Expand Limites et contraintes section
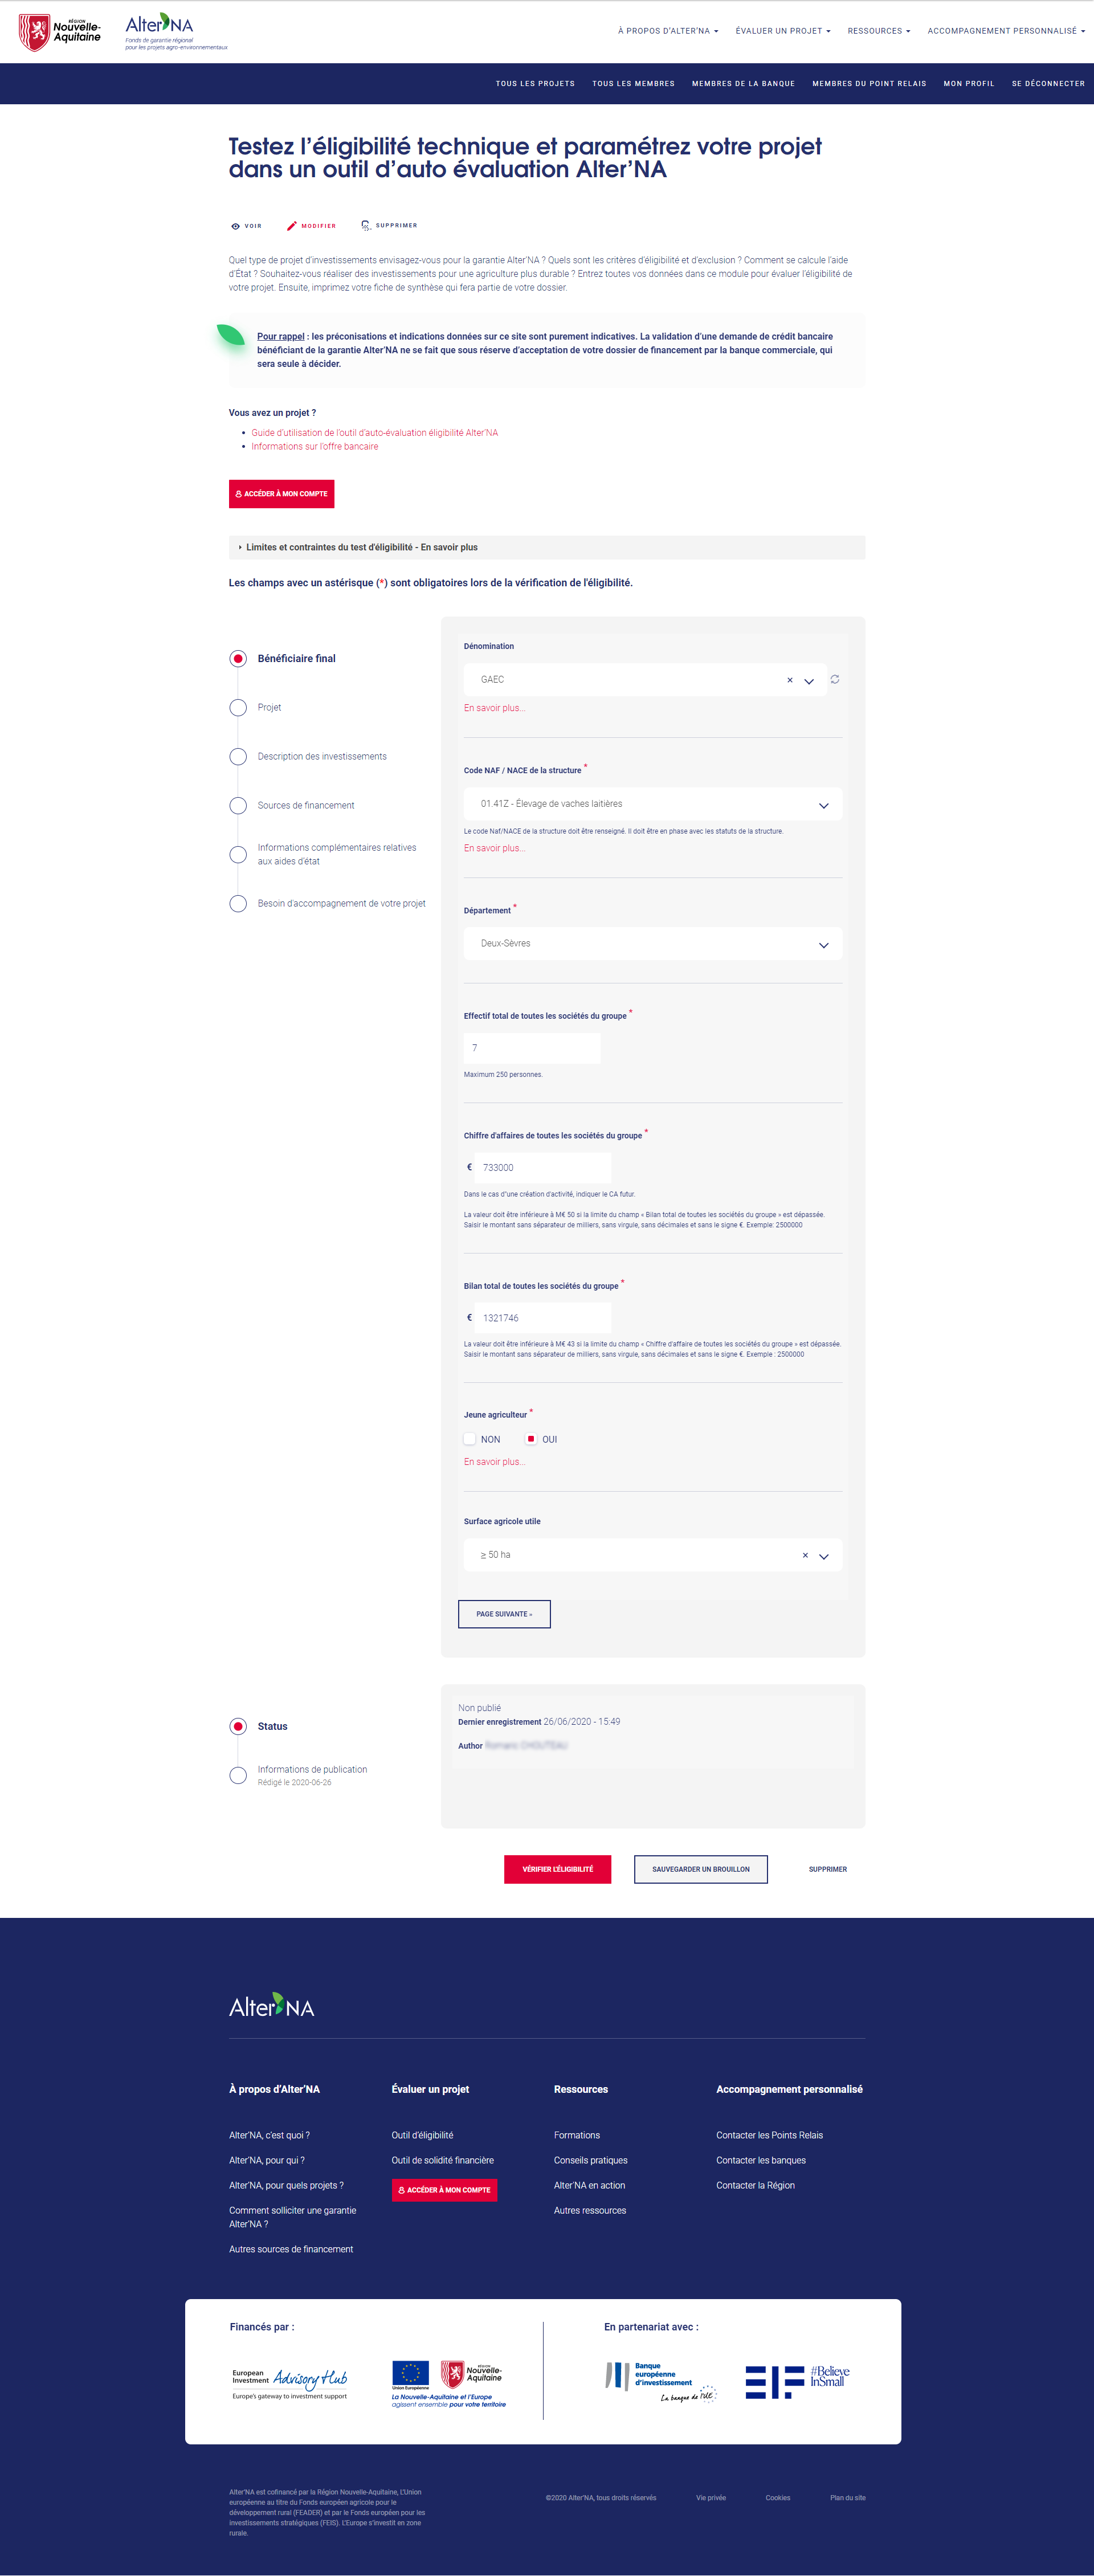Viewport: 1094px width, 2576px height. click(x=361, y=547)
